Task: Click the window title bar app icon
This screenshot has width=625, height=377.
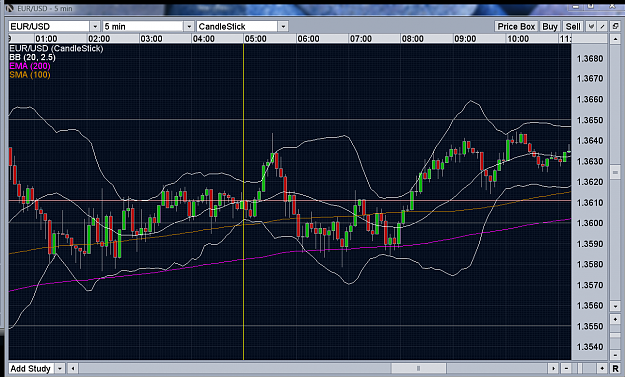Action: click(x=9, y=8)
